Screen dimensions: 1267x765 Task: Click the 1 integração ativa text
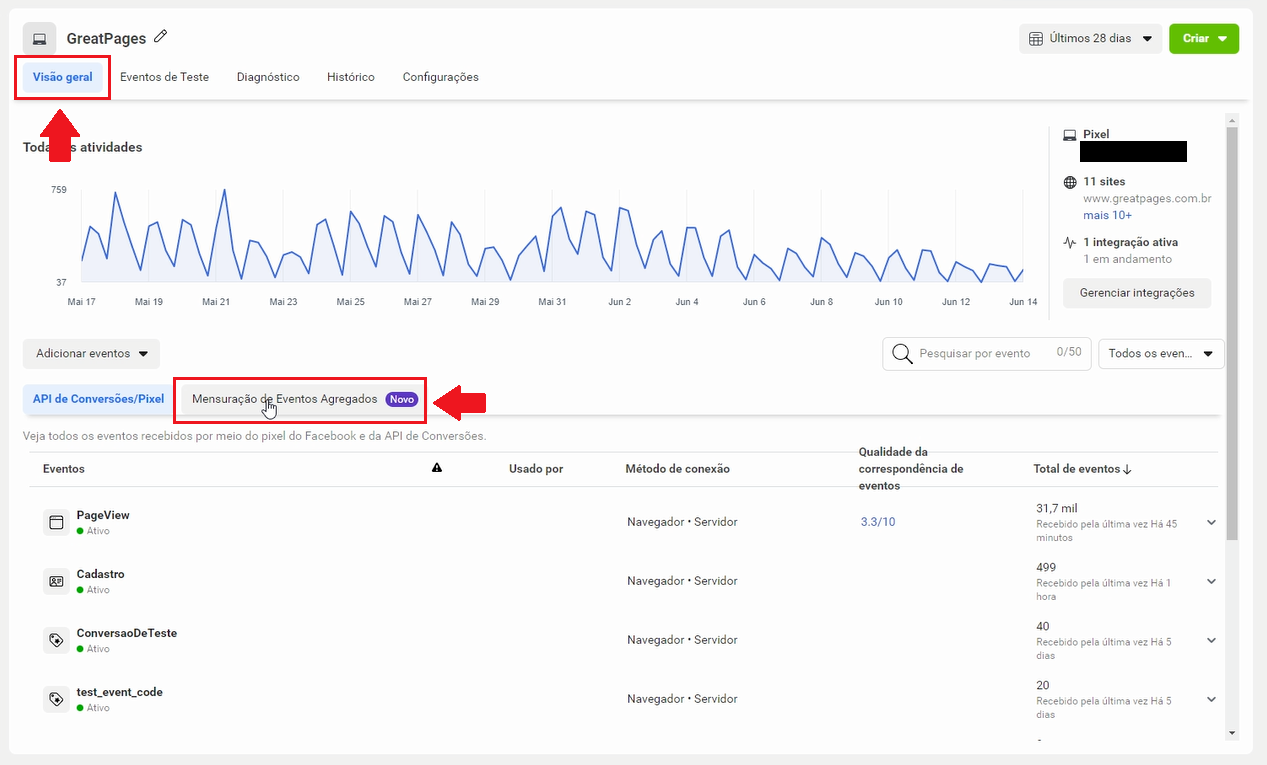1131,242
